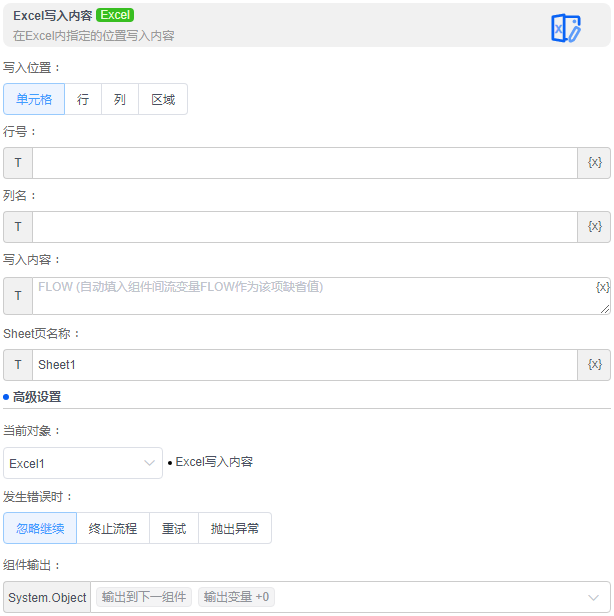This screenshot has width=614, height=616.
Task: Click the green Excel tag badge
Action: click(x=115, y=15)
